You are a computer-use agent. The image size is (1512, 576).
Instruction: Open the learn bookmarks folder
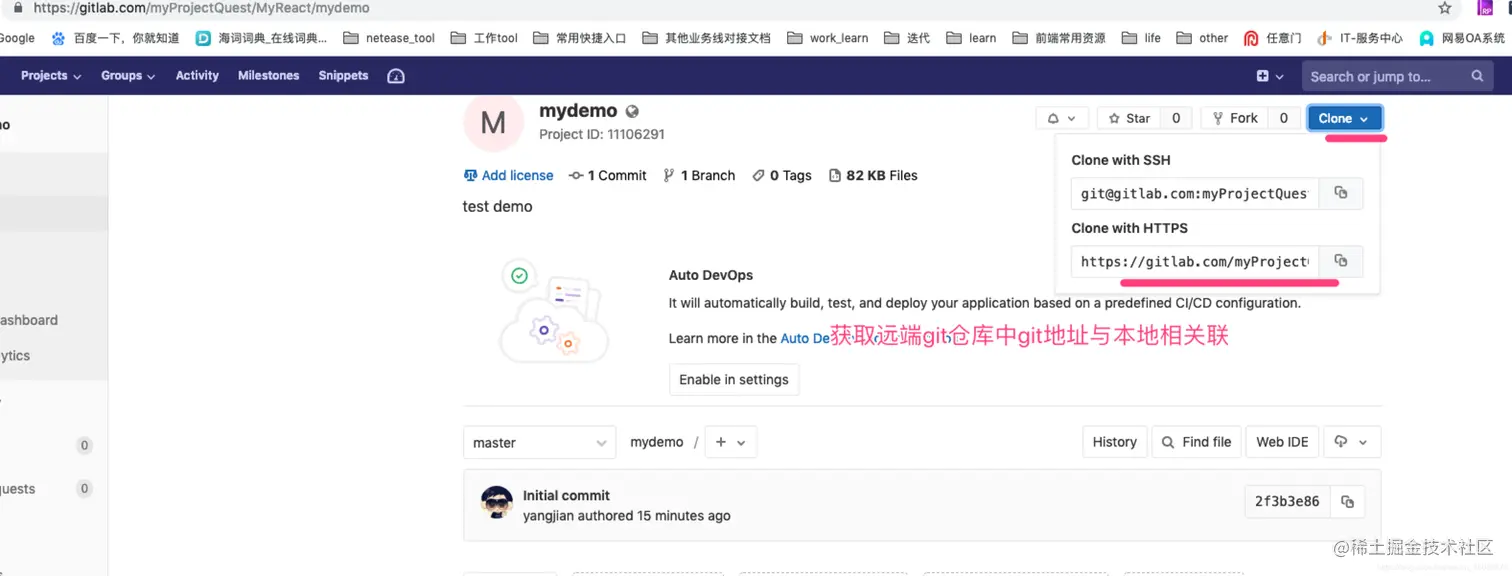click(x=971, y=38)
